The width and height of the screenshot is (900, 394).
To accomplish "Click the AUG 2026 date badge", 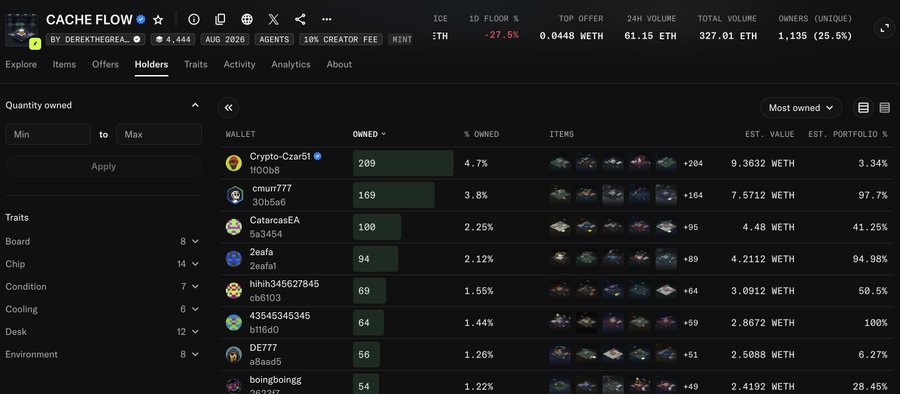I will pyautogui.click(x=225, y=40).
